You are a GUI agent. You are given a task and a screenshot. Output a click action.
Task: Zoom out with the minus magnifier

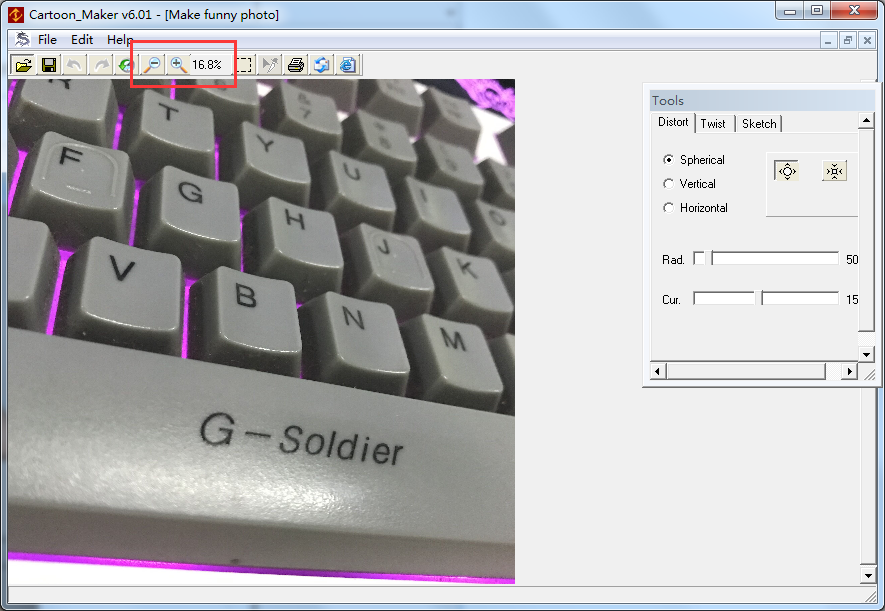152,65
